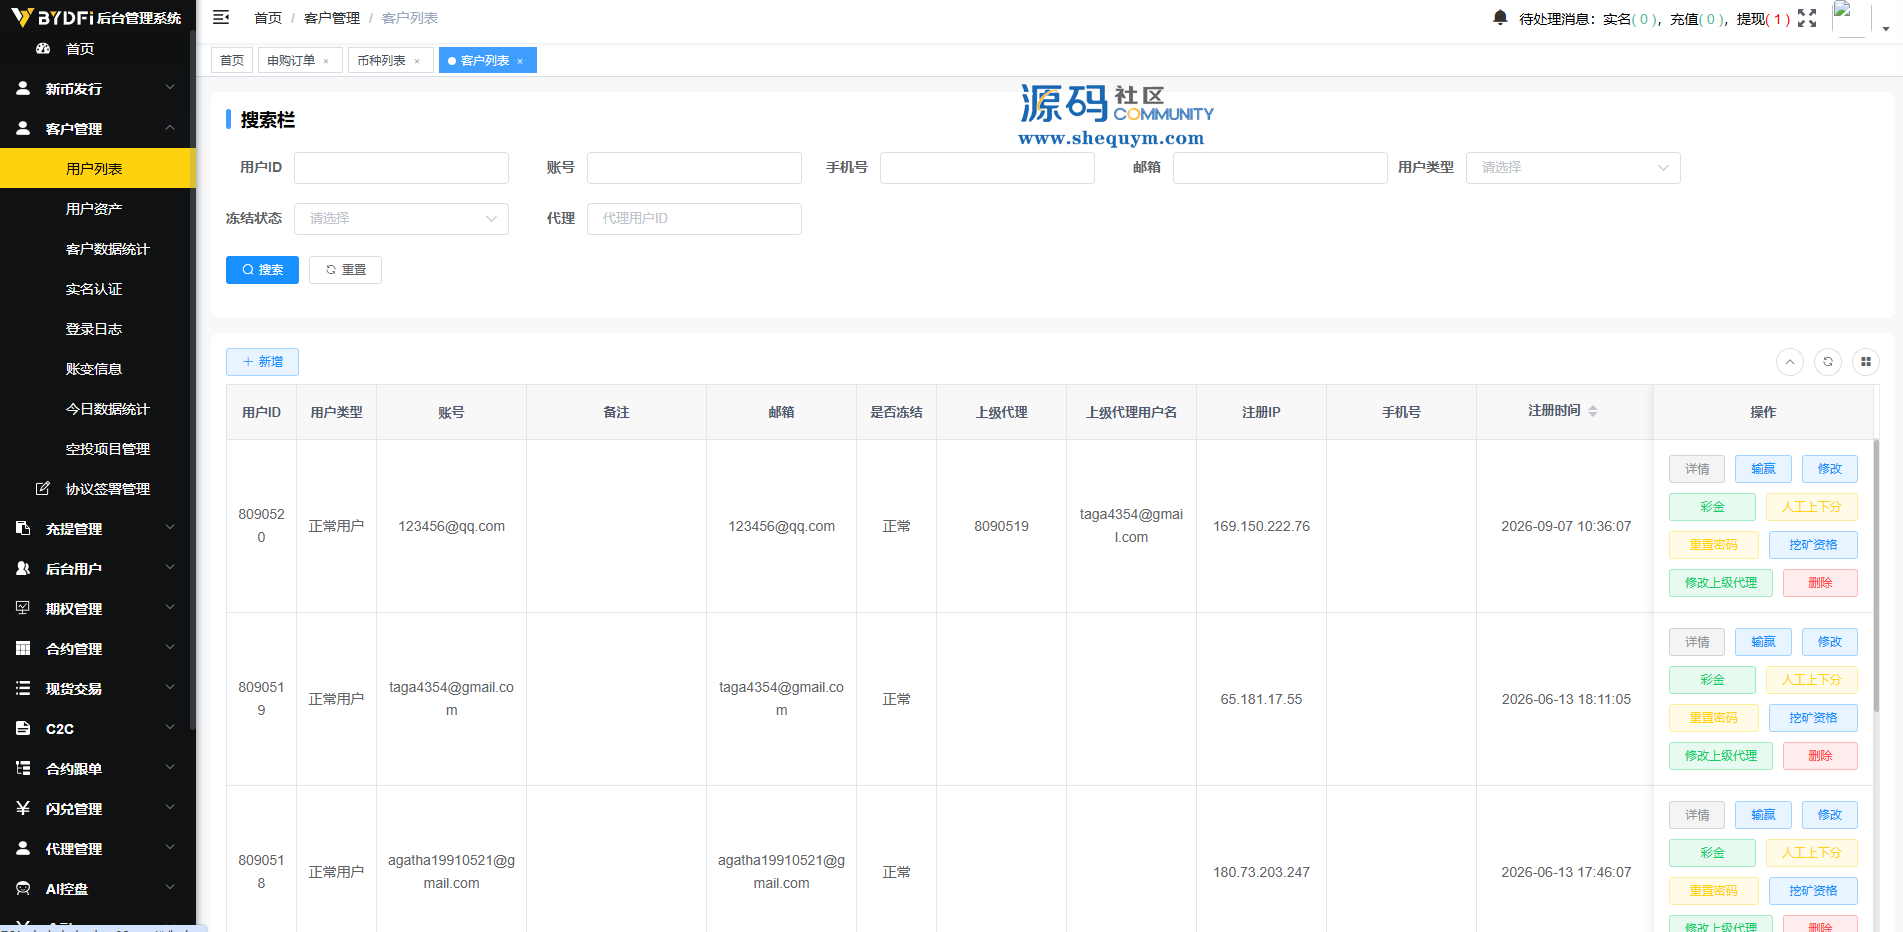Screen dimensions: 1903x932
Task: Click the table's vertical scrollbar
Action: pos(1876,575)
